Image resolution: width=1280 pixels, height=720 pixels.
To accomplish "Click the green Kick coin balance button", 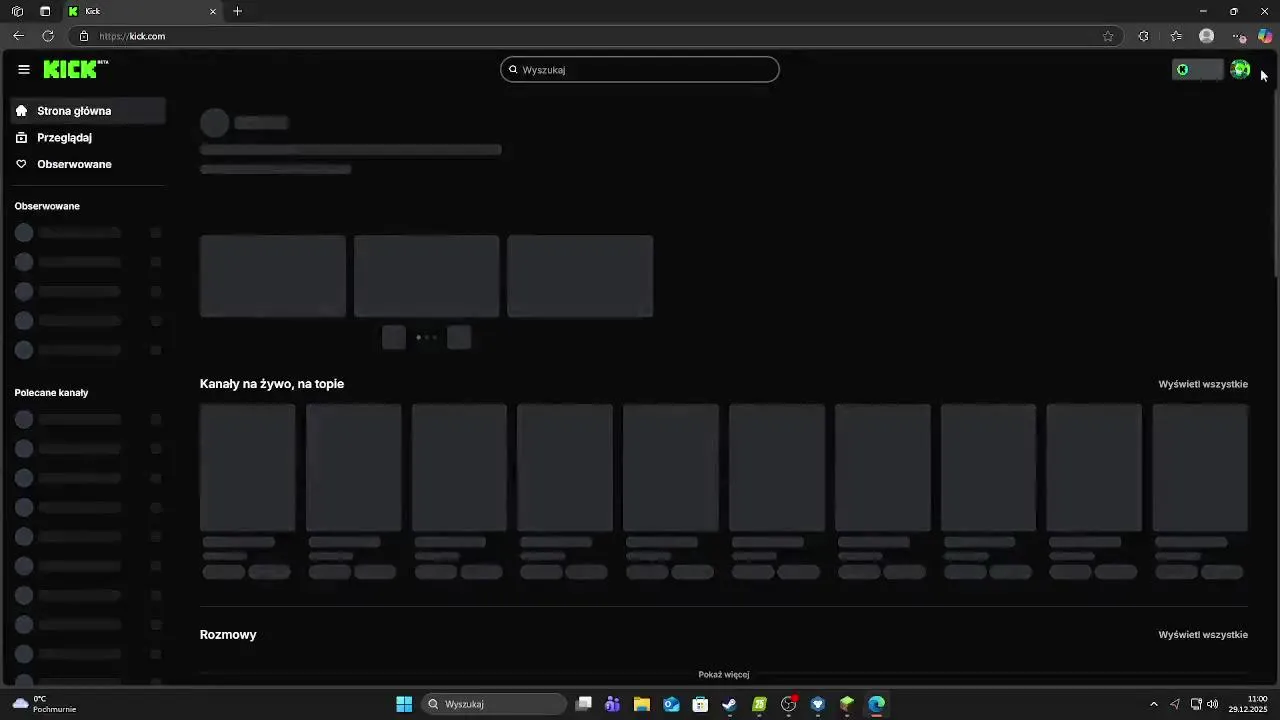I will point(1198,69).
